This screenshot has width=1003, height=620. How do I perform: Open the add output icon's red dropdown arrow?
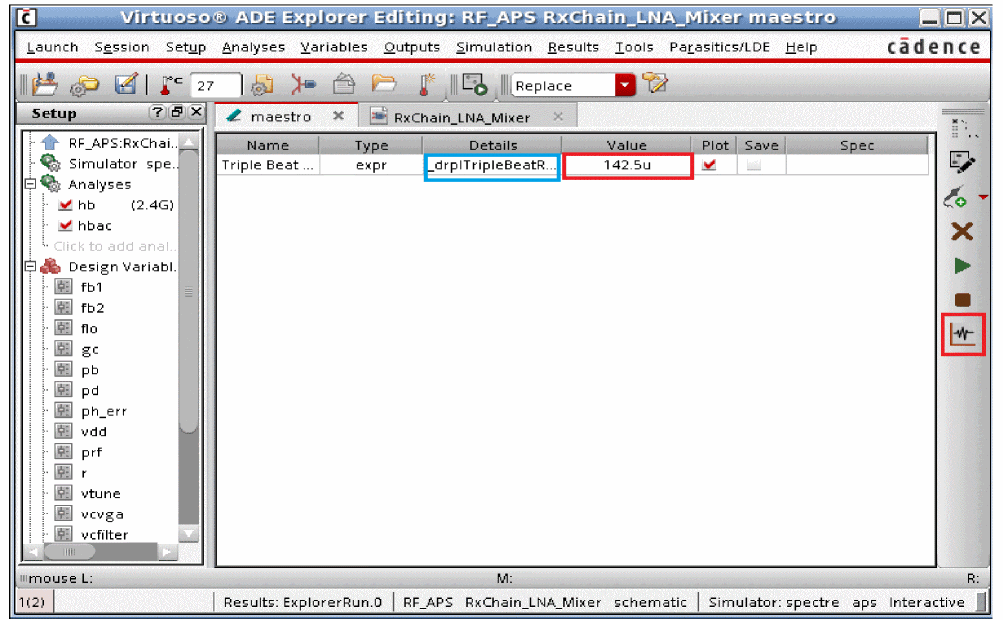[x=984, y=197]
